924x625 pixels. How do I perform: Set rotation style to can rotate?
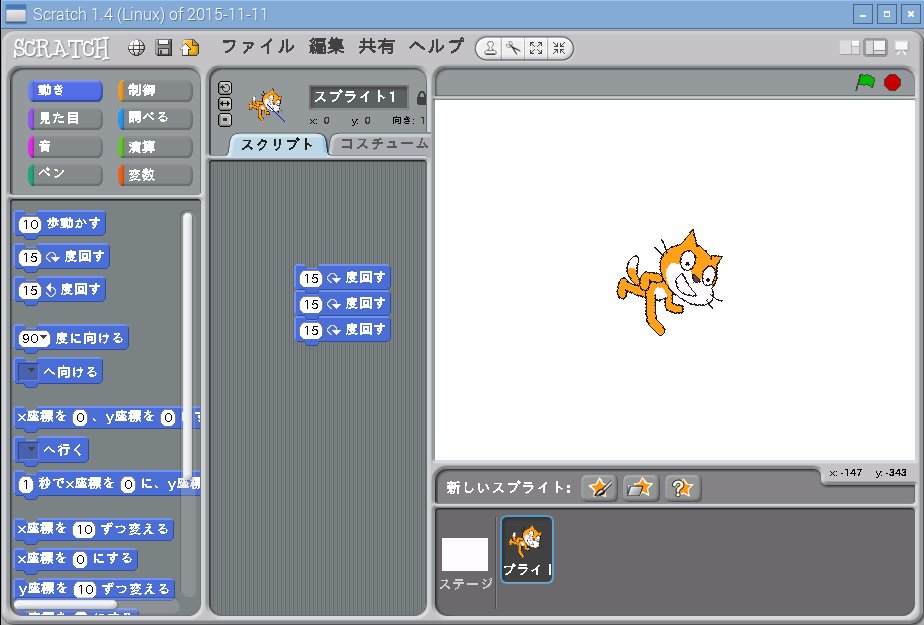(x=225, y=88)
